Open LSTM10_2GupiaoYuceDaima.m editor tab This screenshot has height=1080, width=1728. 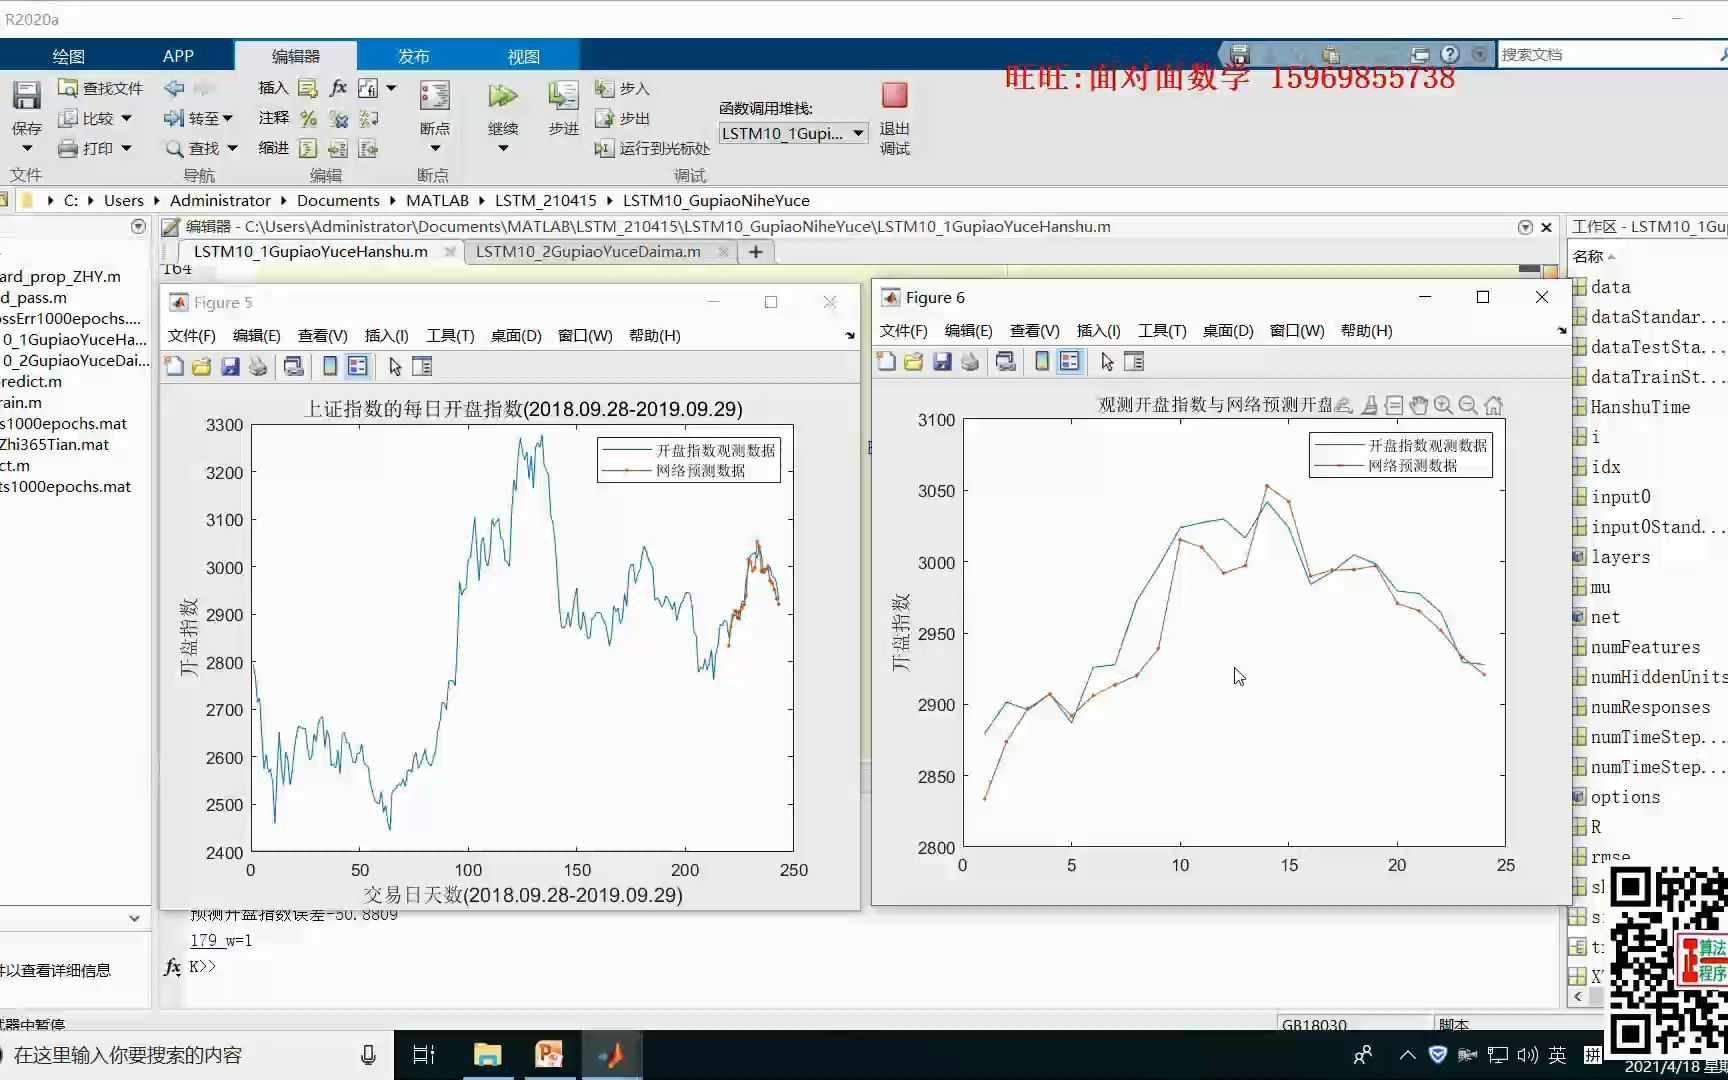pyautogui.click(x=588, y=252)
